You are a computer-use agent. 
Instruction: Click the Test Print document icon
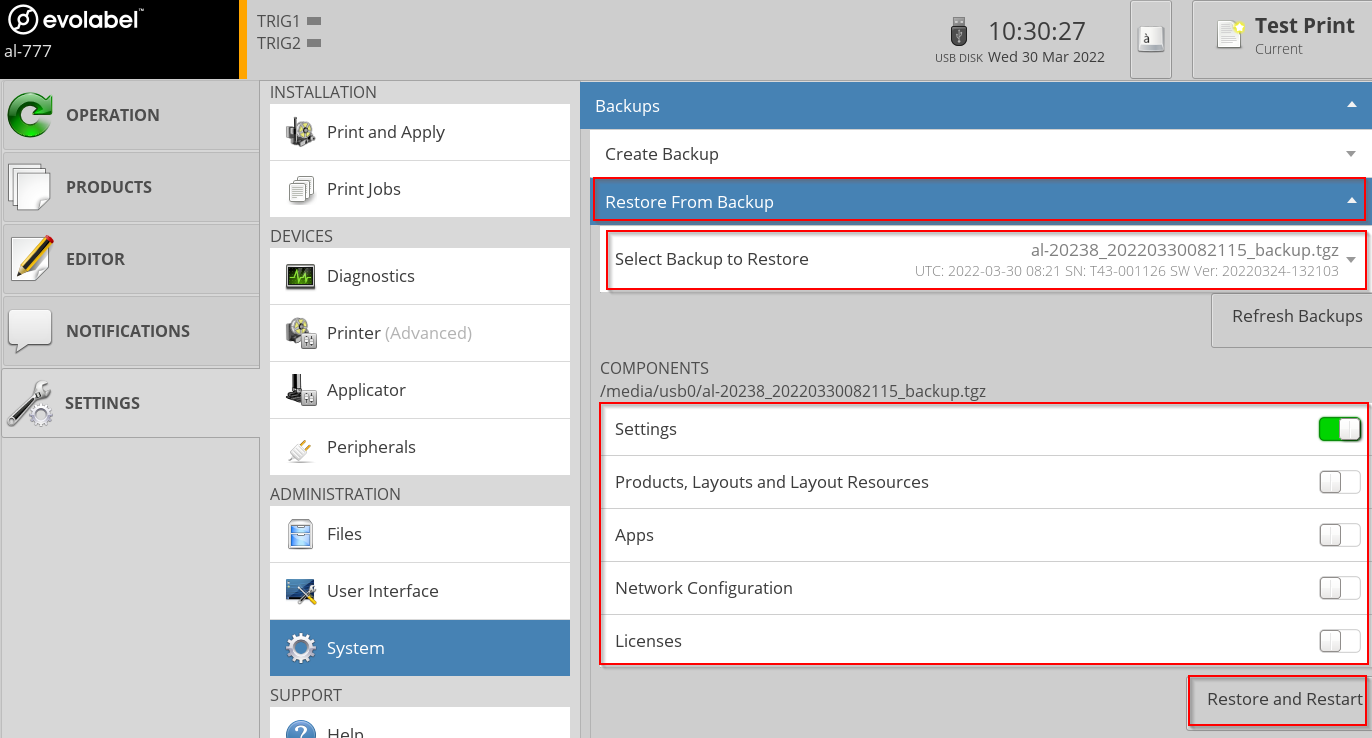click(1230, 34)
